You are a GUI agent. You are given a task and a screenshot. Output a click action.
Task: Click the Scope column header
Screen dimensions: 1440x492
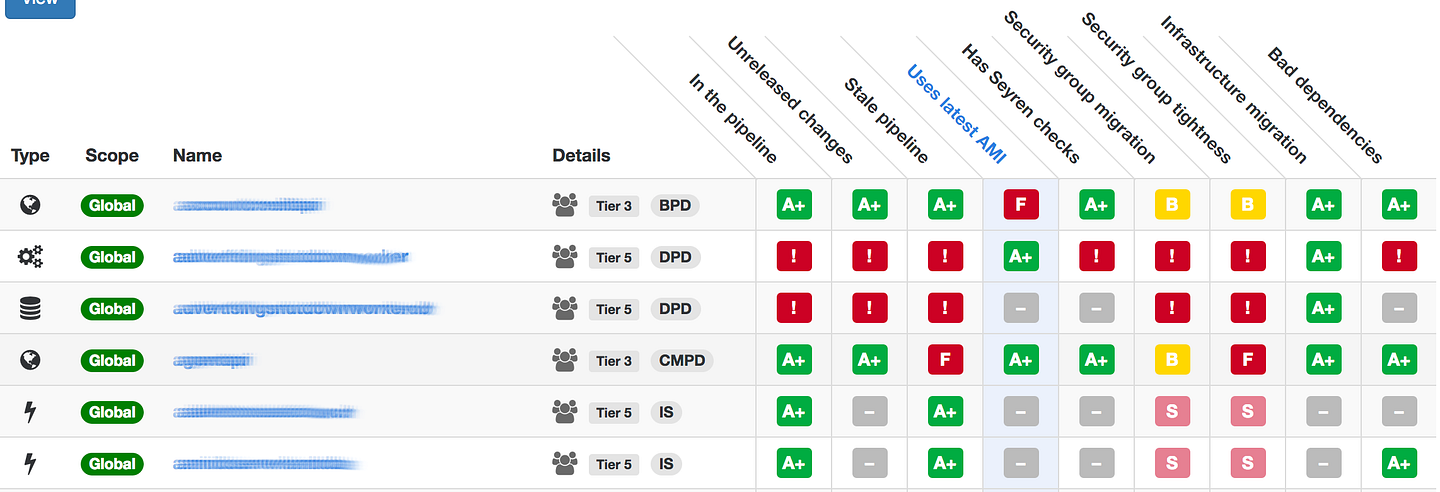pyautogui.click(x=112, y=155)
